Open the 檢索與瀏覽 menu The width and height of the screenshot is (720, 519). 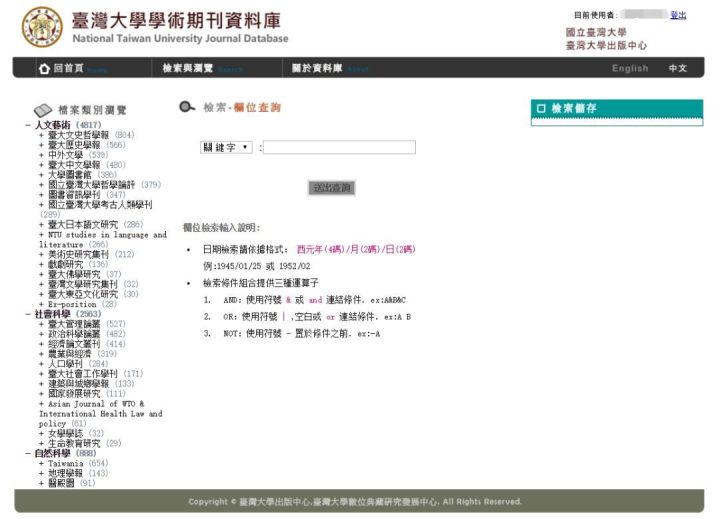tap(187, 68)
